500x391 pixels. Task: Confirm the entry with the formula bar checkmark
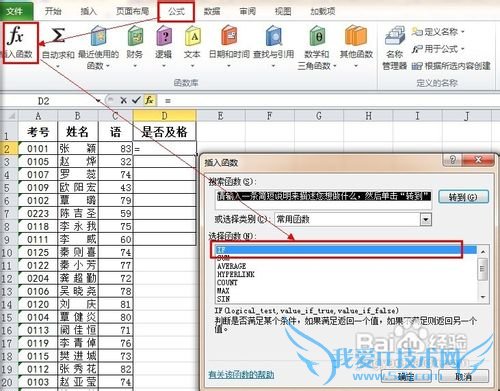pyautogui.click(x=136, y=100)
